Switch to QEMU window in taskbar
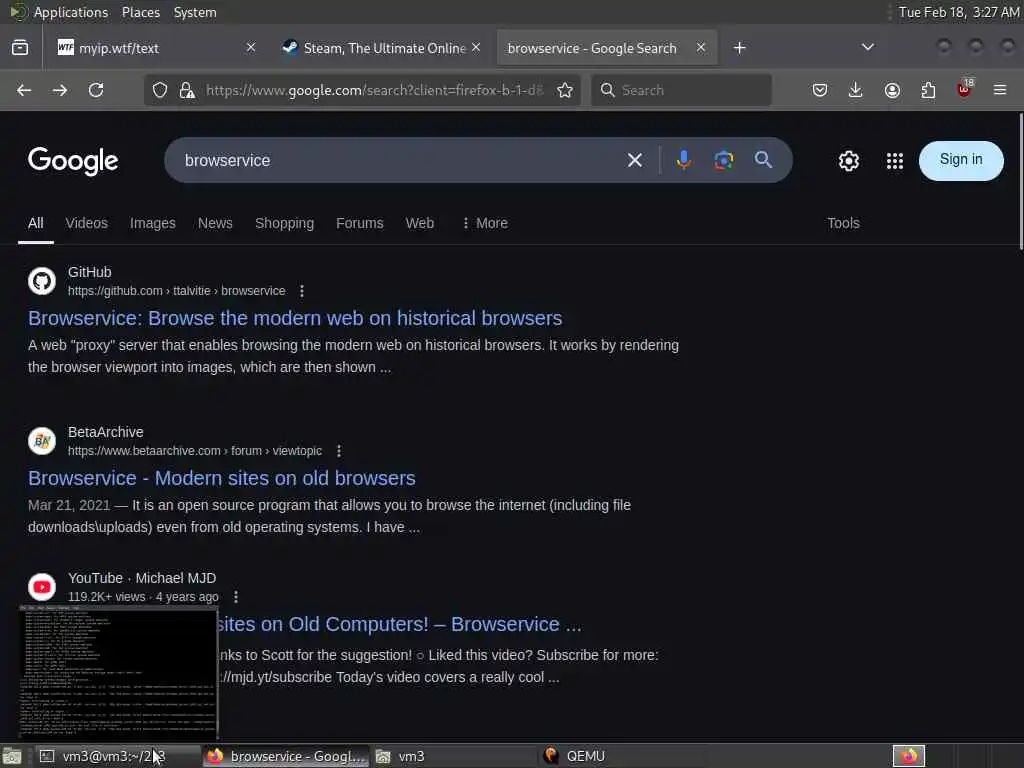Image resolution: width=1024 pixels, height=768 pixels. (621, 756)
